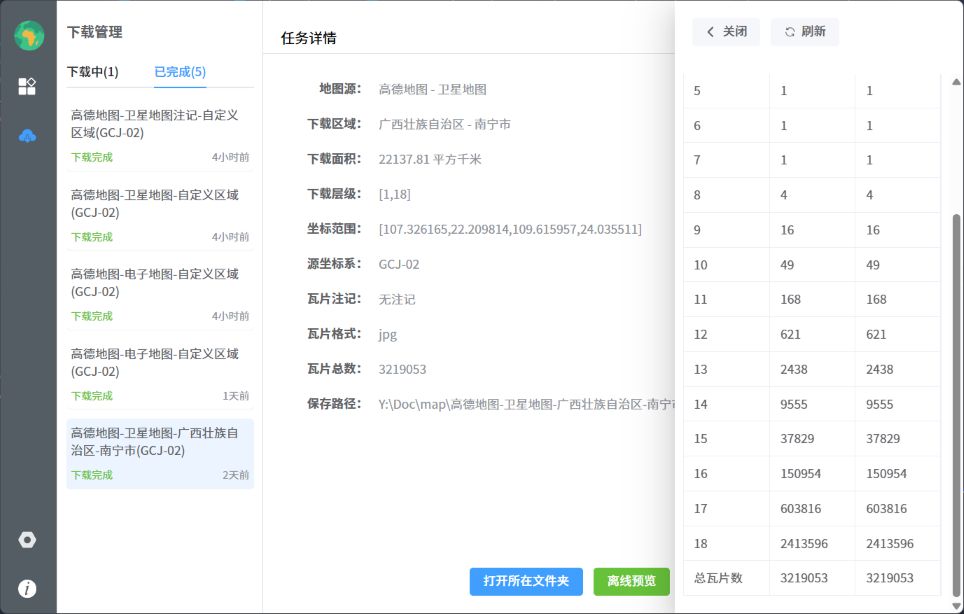This screenshot has height=614, width=964.
Task: Switch to the 已完成(5) tab
Action: (x=180, y=72)
